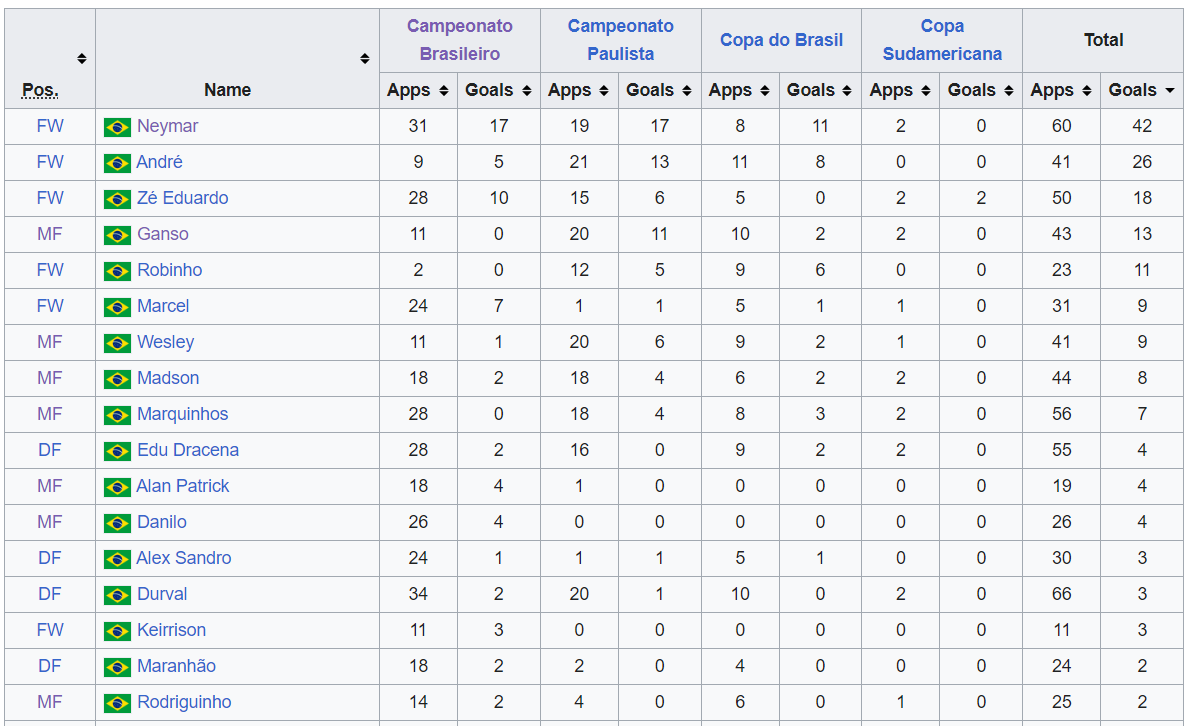Sort by Total Apps column header
Viewport: 1192px width, 726px height.
(1087, 91)
